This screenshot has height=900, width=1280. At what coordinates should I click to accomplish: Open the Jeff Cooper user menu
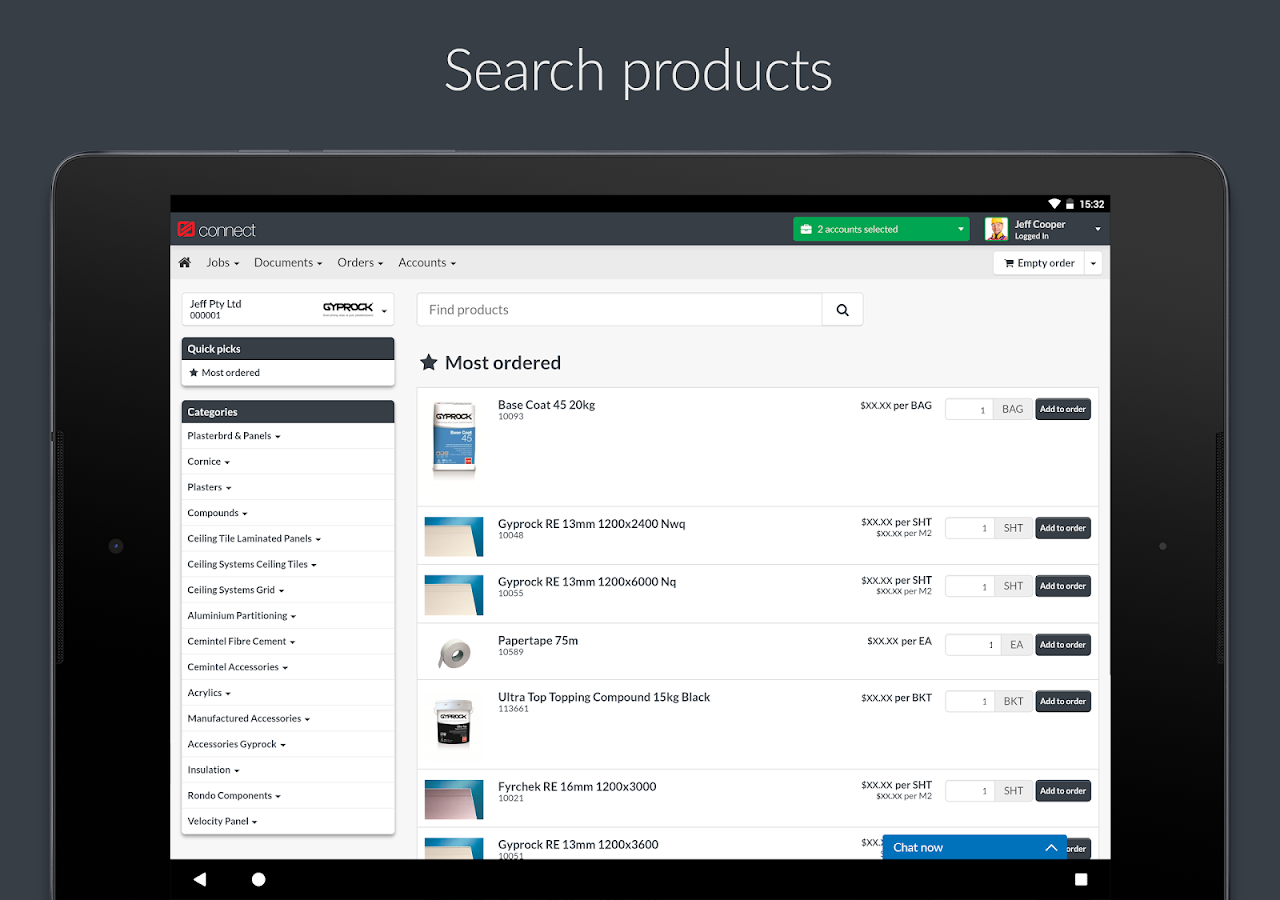point(1043,229)
